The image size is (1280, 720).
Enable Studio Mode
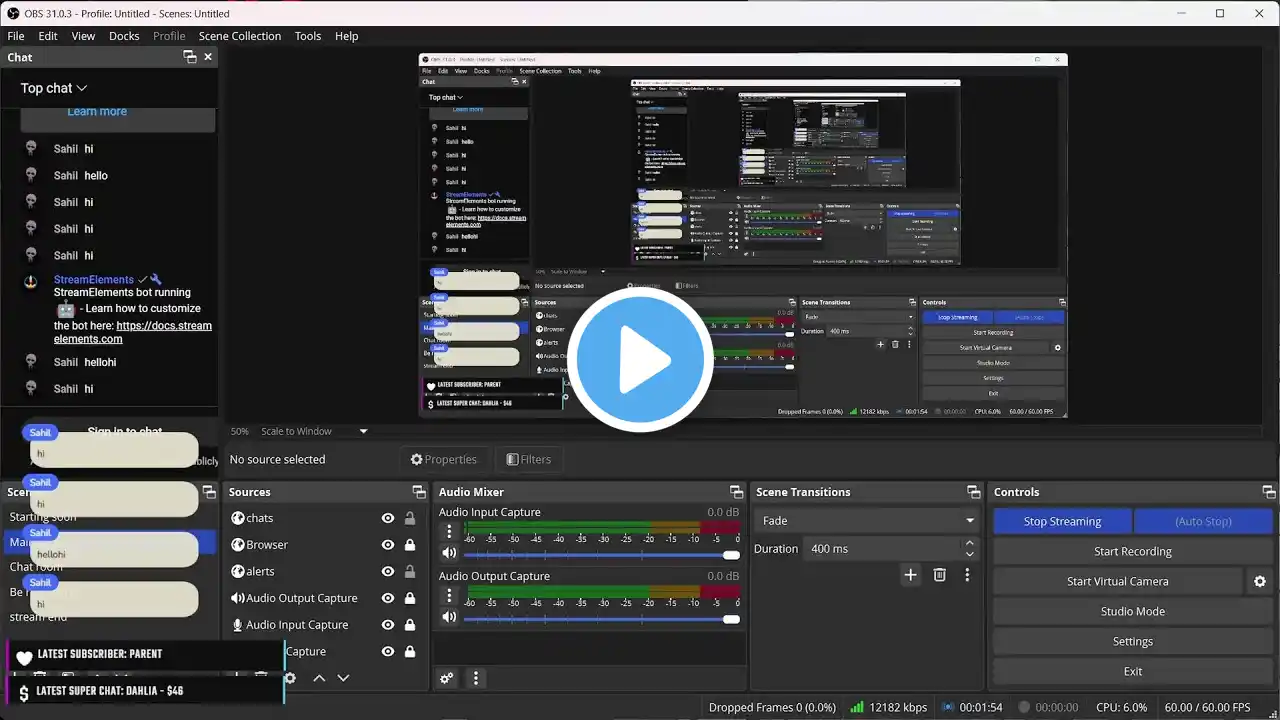click(1133, 611)
